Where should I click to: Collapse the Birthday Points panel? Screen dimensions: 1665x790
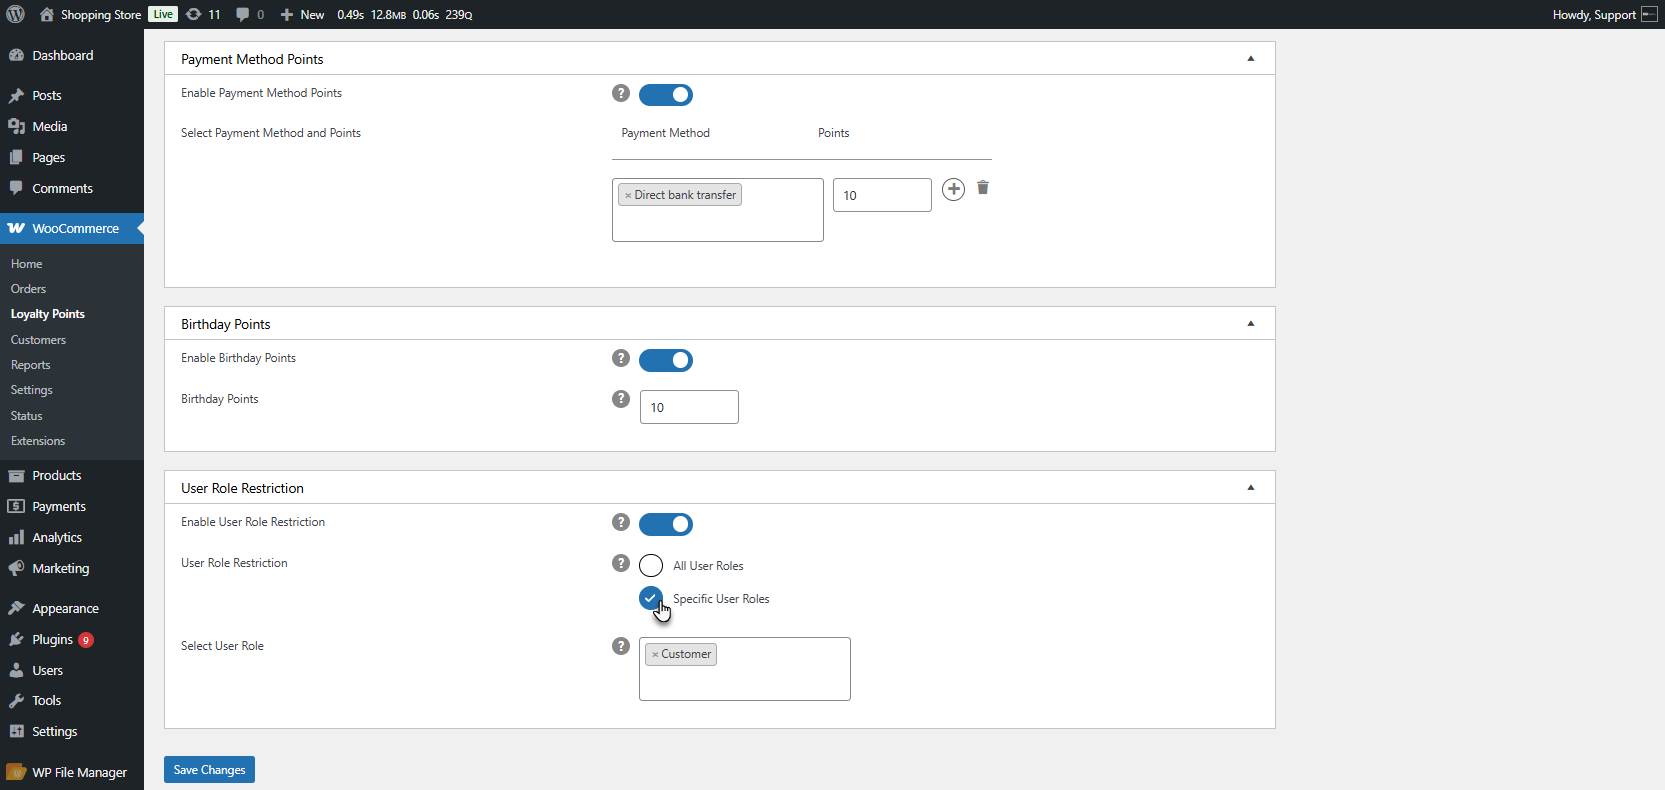click(x=1251, y=323)
